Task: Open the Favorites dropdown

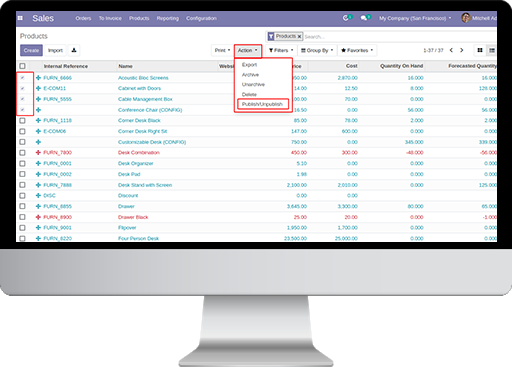Action: (357, 50)
